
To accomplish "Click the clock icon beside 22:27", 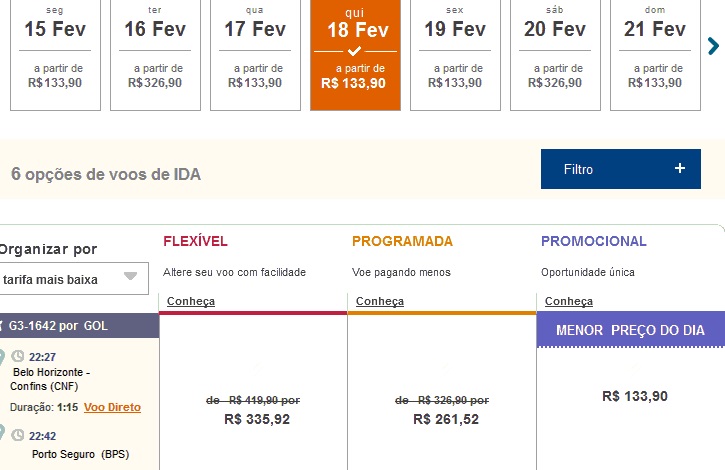I will 18,356.
